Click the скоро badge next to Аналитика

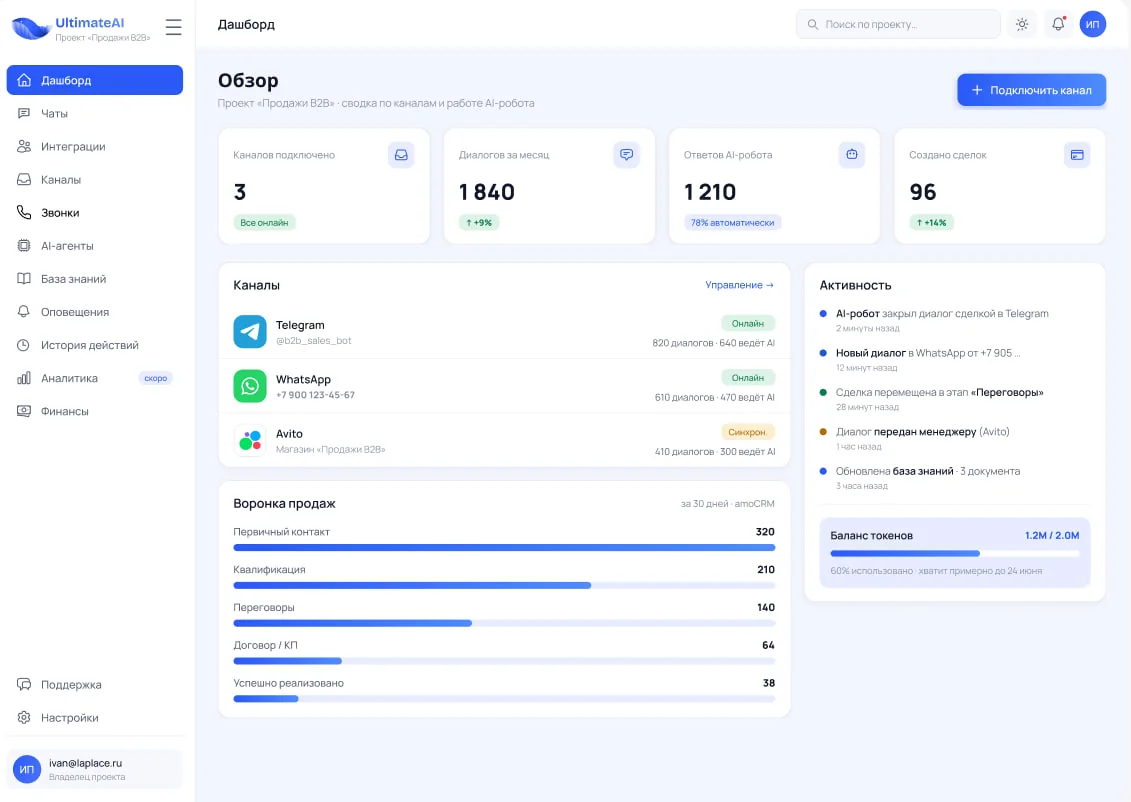pos(156,378)
